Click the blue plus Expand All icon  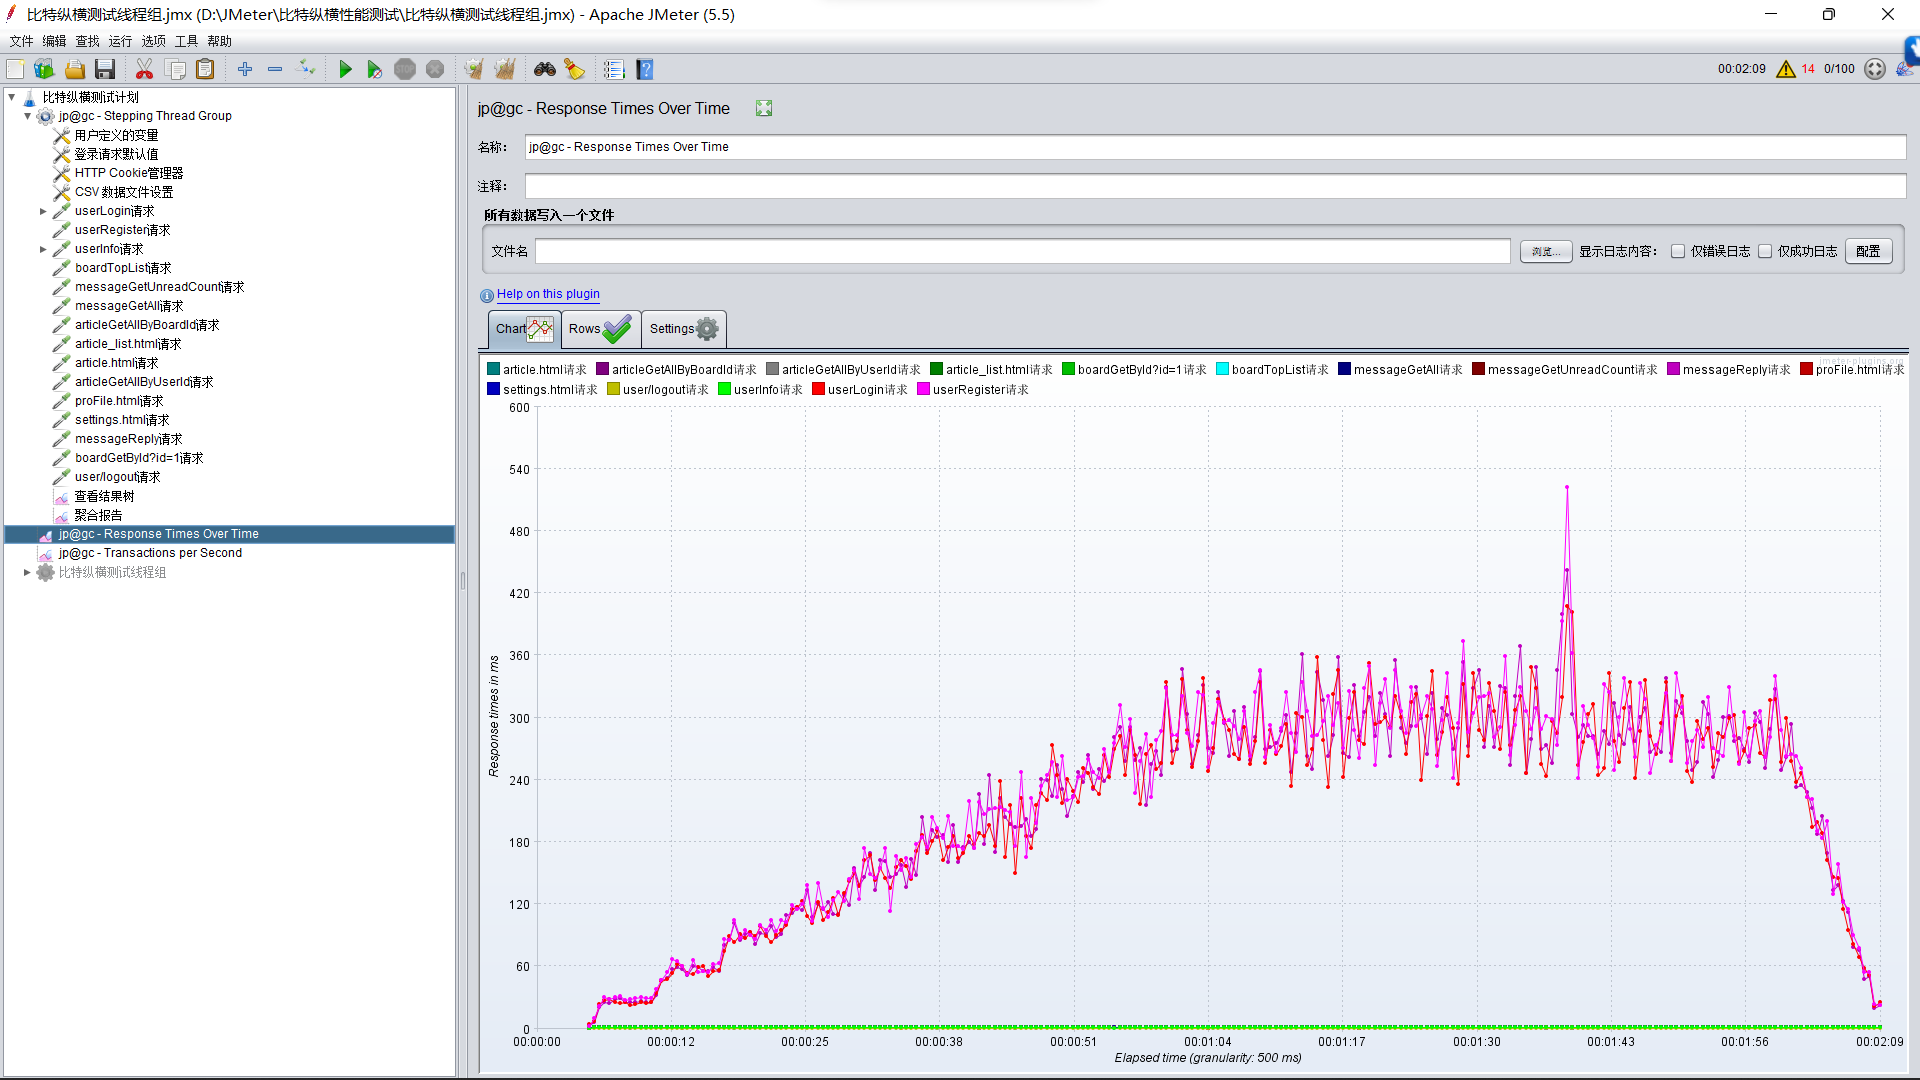coord(245,69)
